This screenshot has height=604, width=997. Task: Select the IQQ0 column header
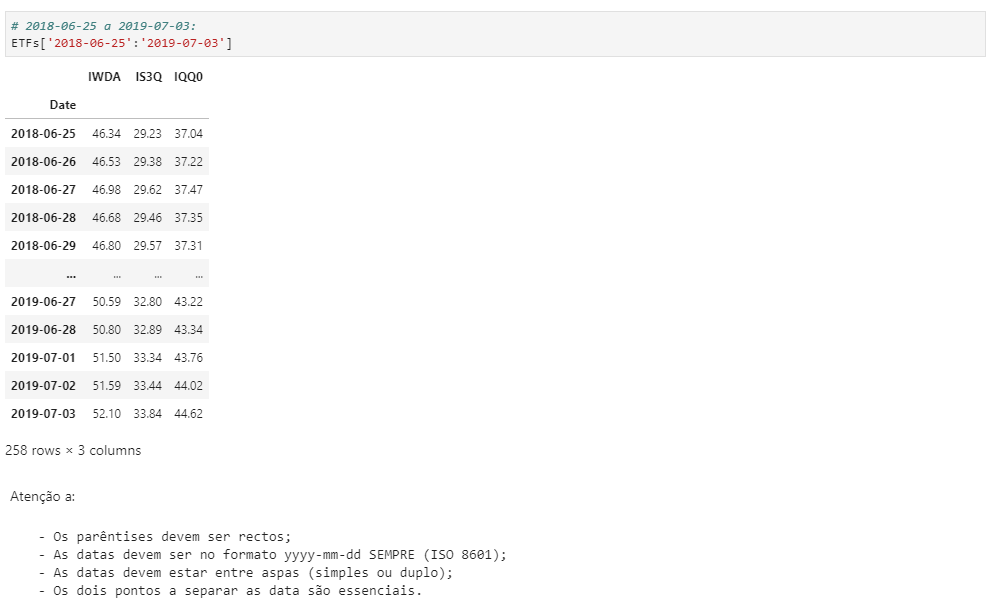(188, 76)
